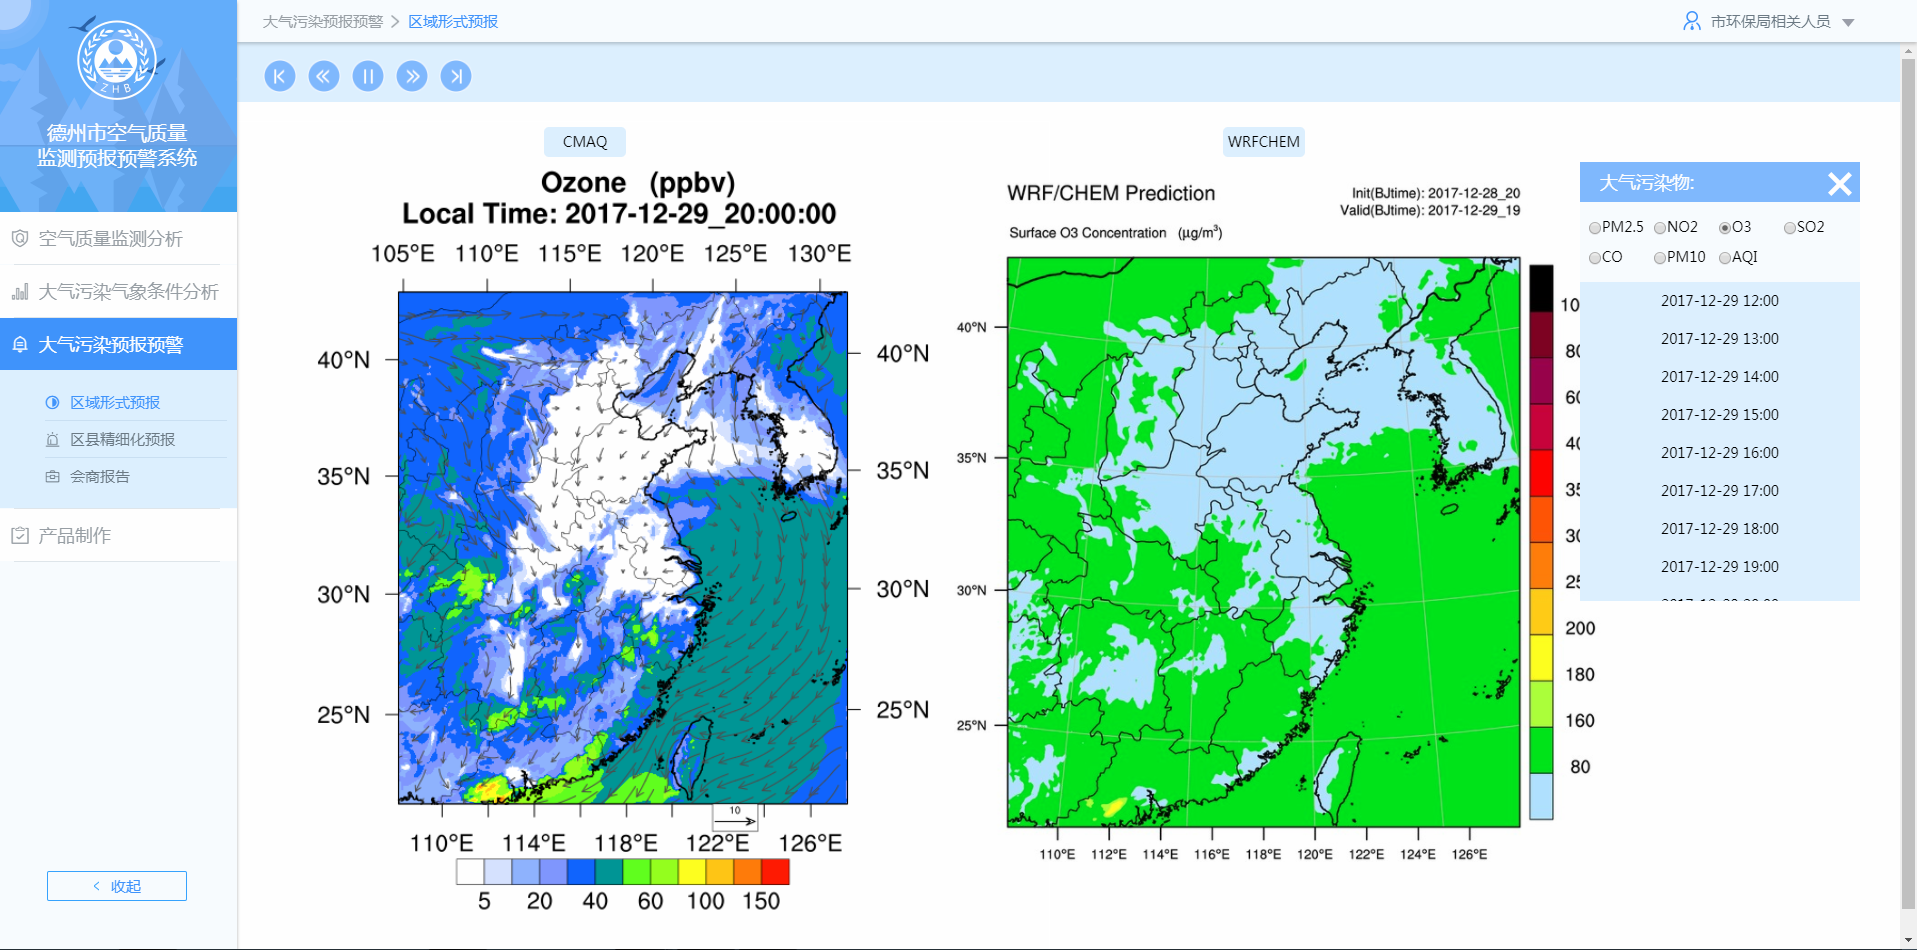Expand 空气质量监测分析 sidebar section
This screenshot has width=1917, height=950.
(110, 239)
